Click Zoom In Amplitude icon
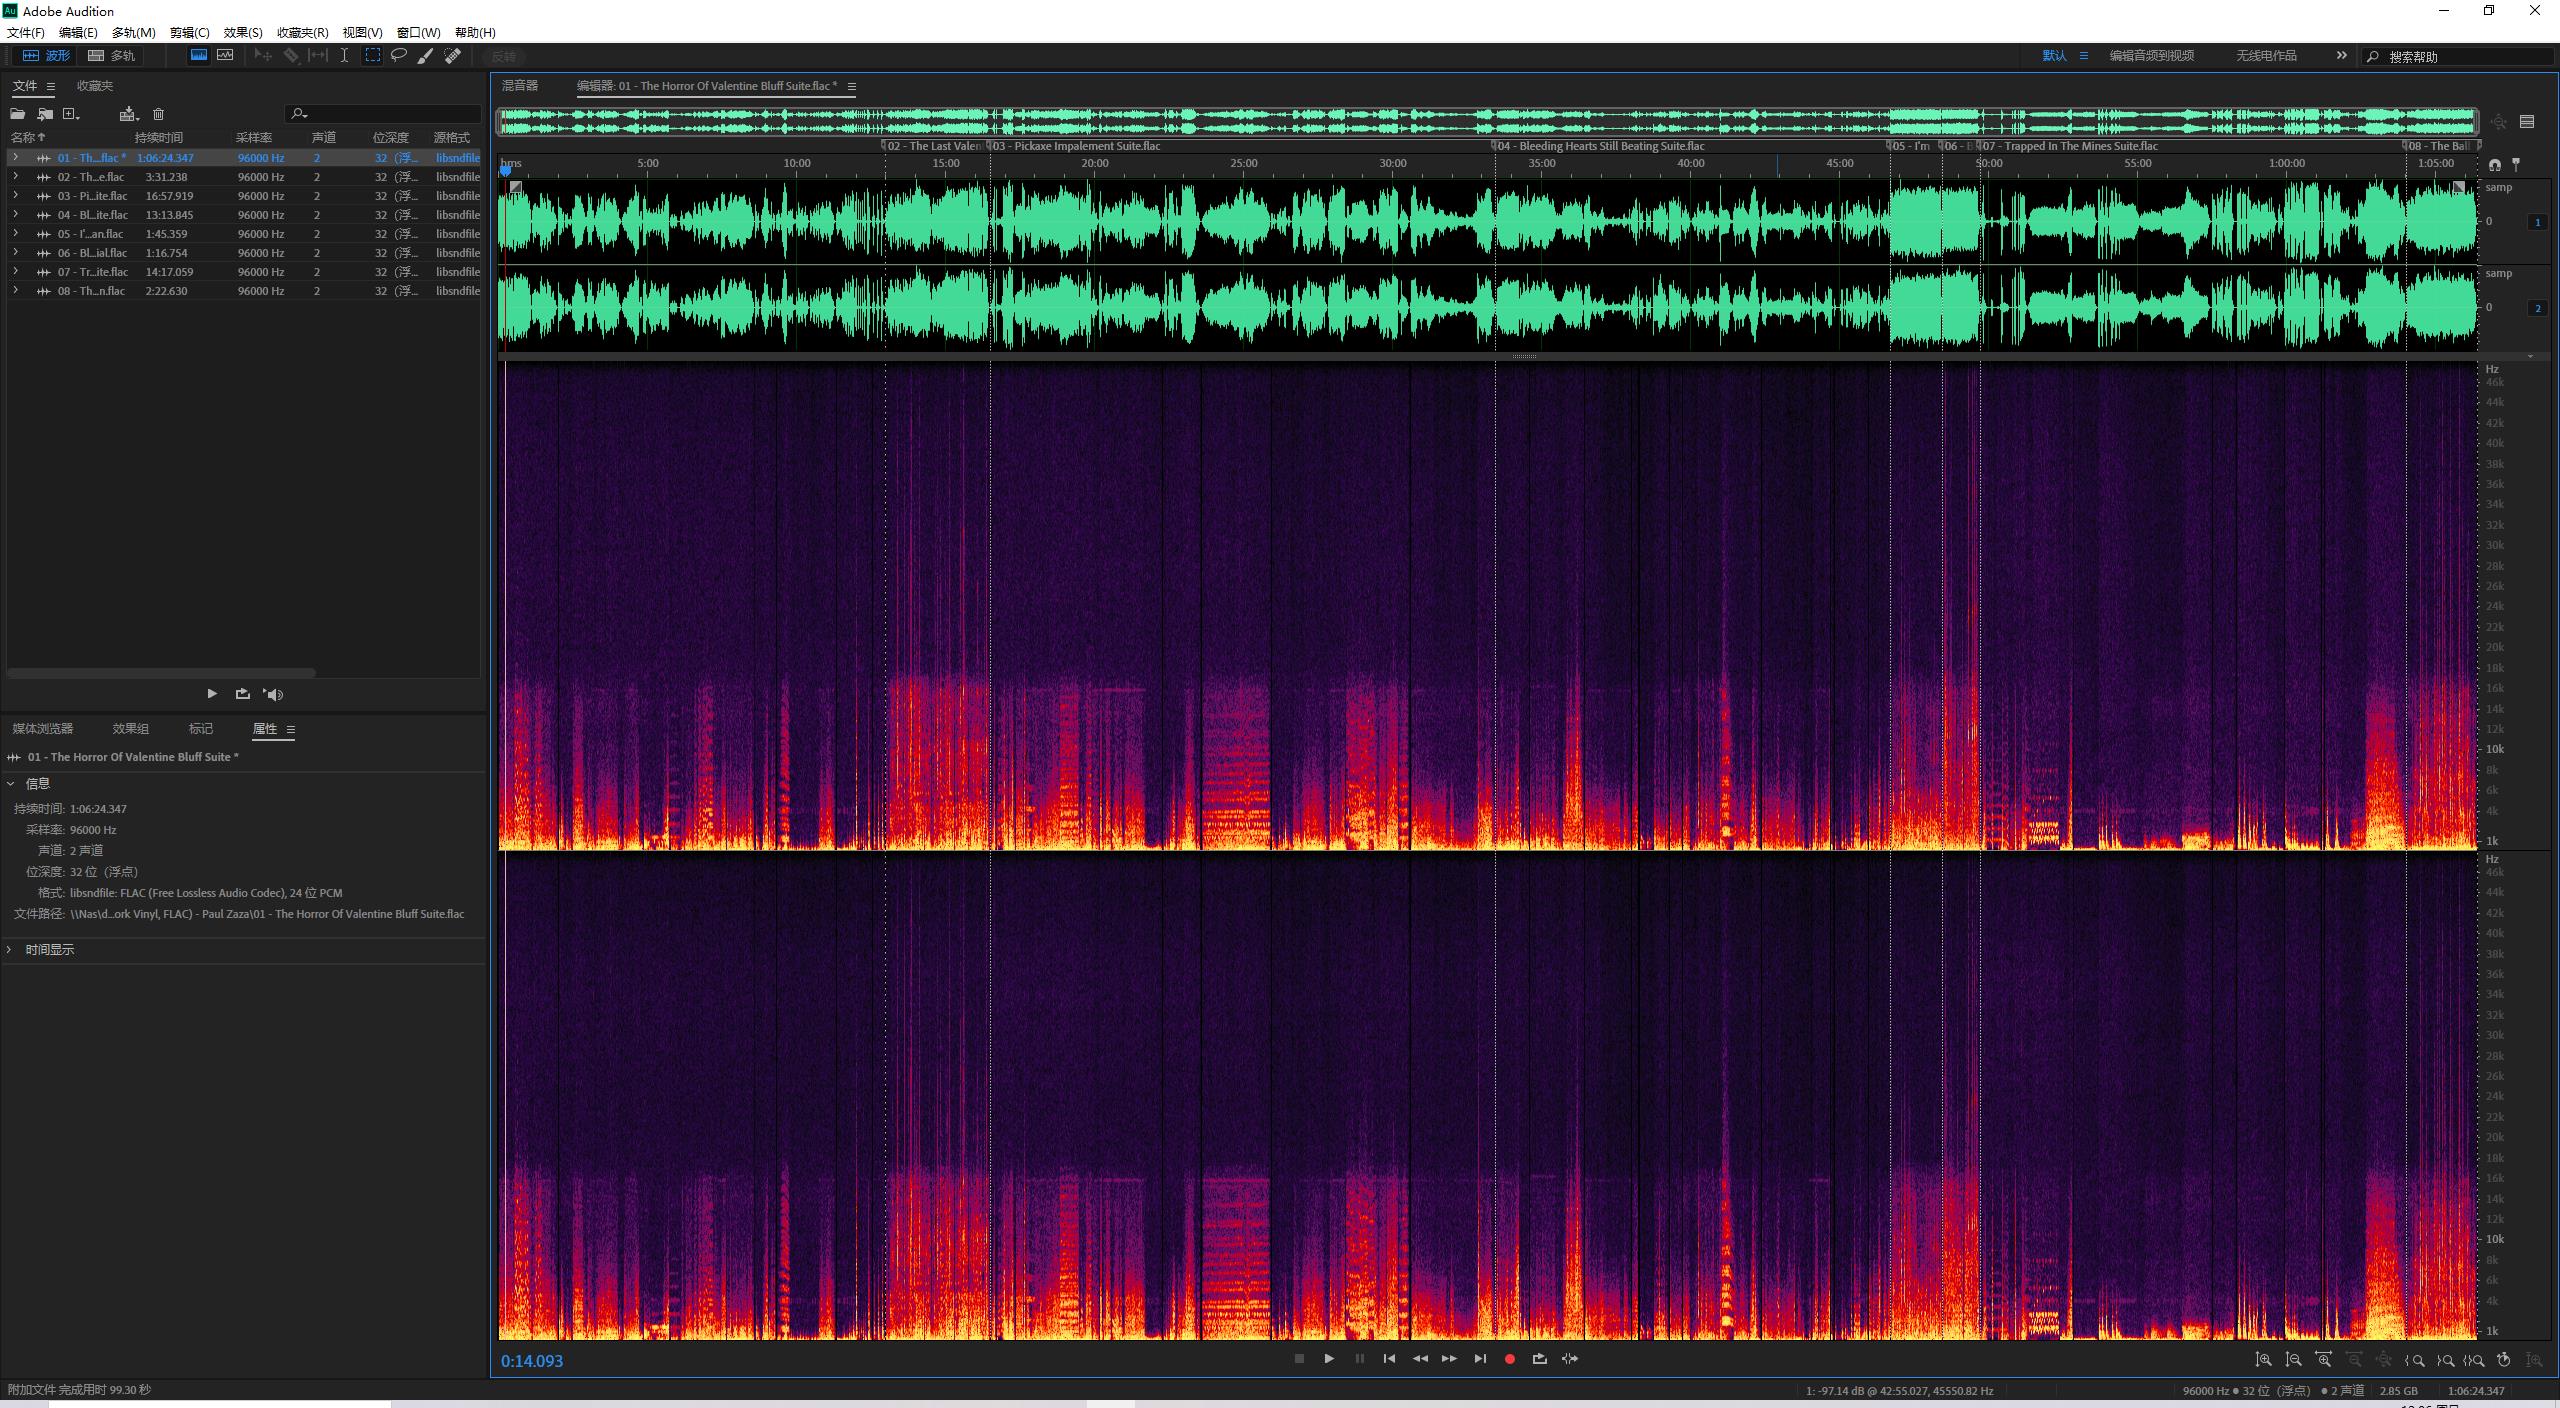The height and width of the screenshot is (1408, 2560). pyautogui.click(x=2263, y=1360)
